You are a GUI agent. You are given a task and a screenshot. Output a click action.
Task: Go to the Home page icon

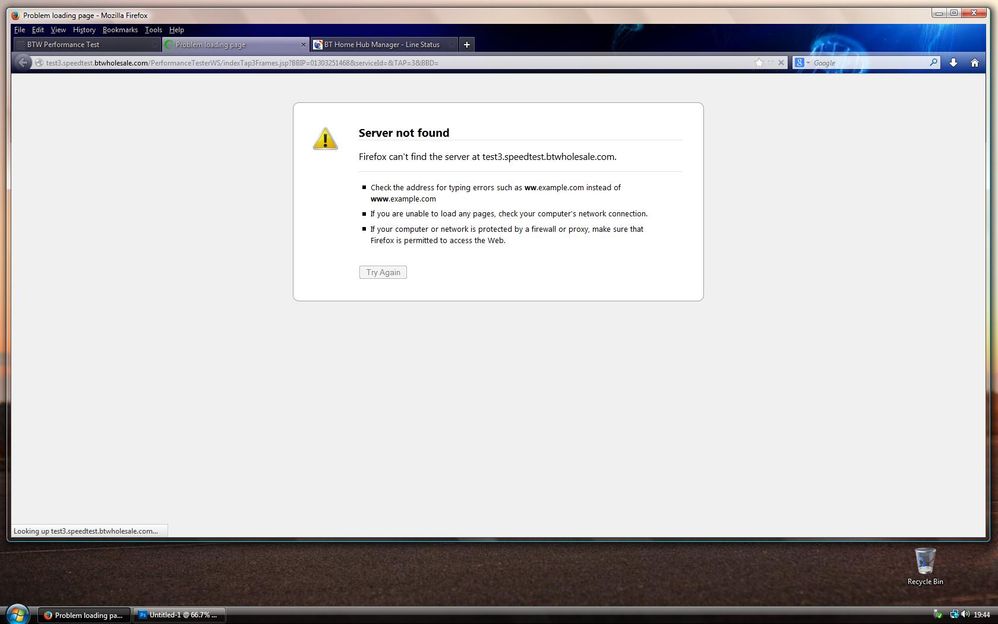point(974,62)
